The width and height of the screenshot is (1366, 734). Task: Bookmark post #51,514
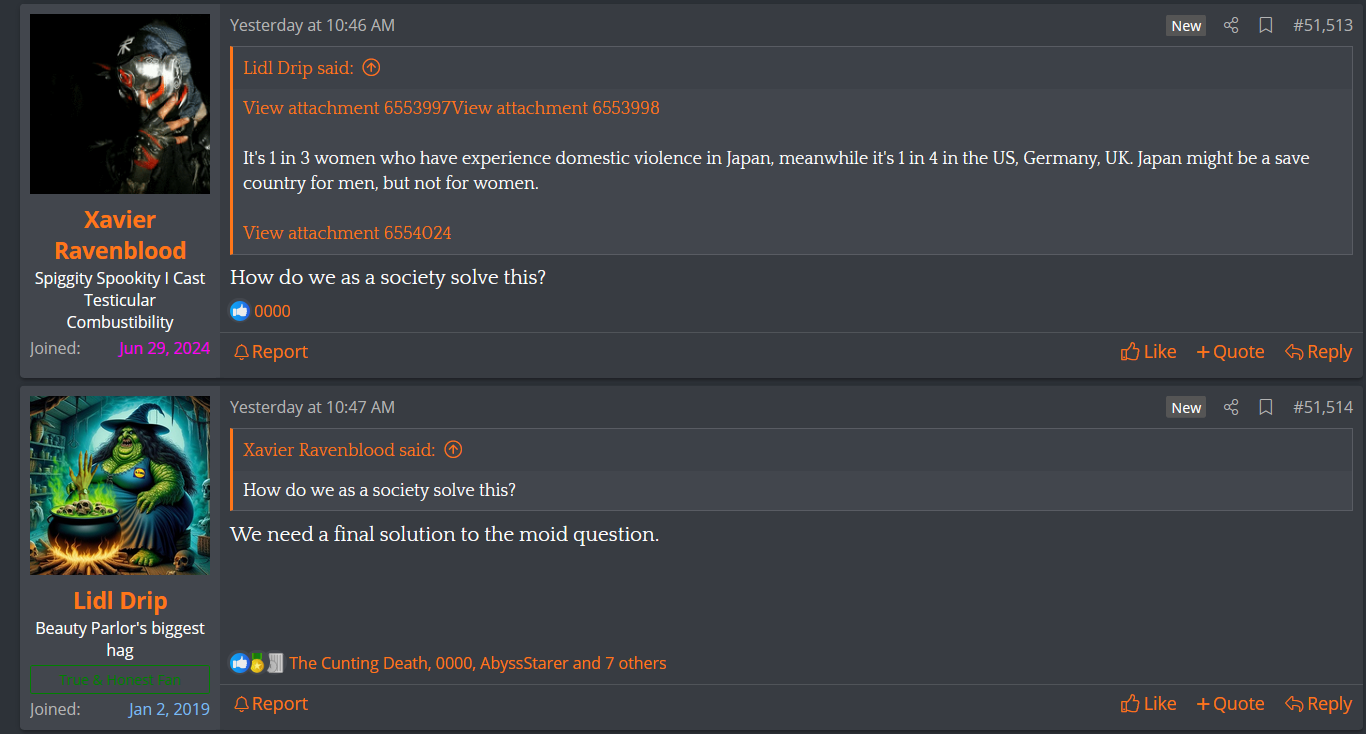(1265, 407)
